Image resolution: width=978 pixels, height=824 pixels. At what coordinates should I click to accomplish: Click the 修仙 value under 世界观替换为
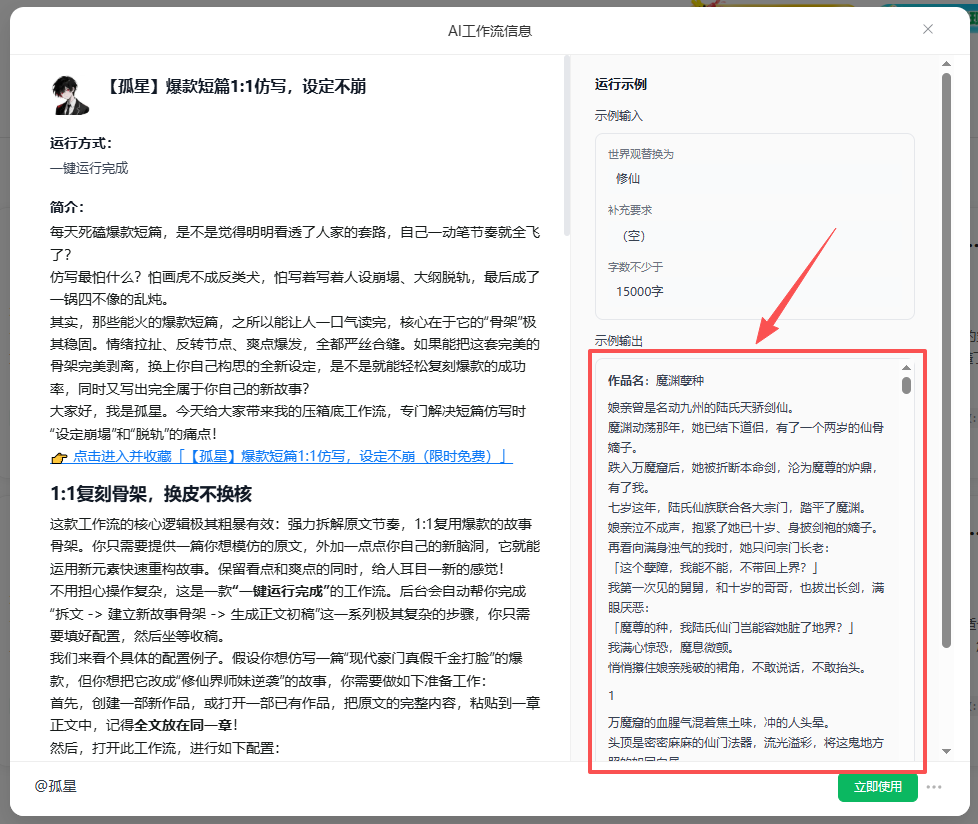click(627, 178)
